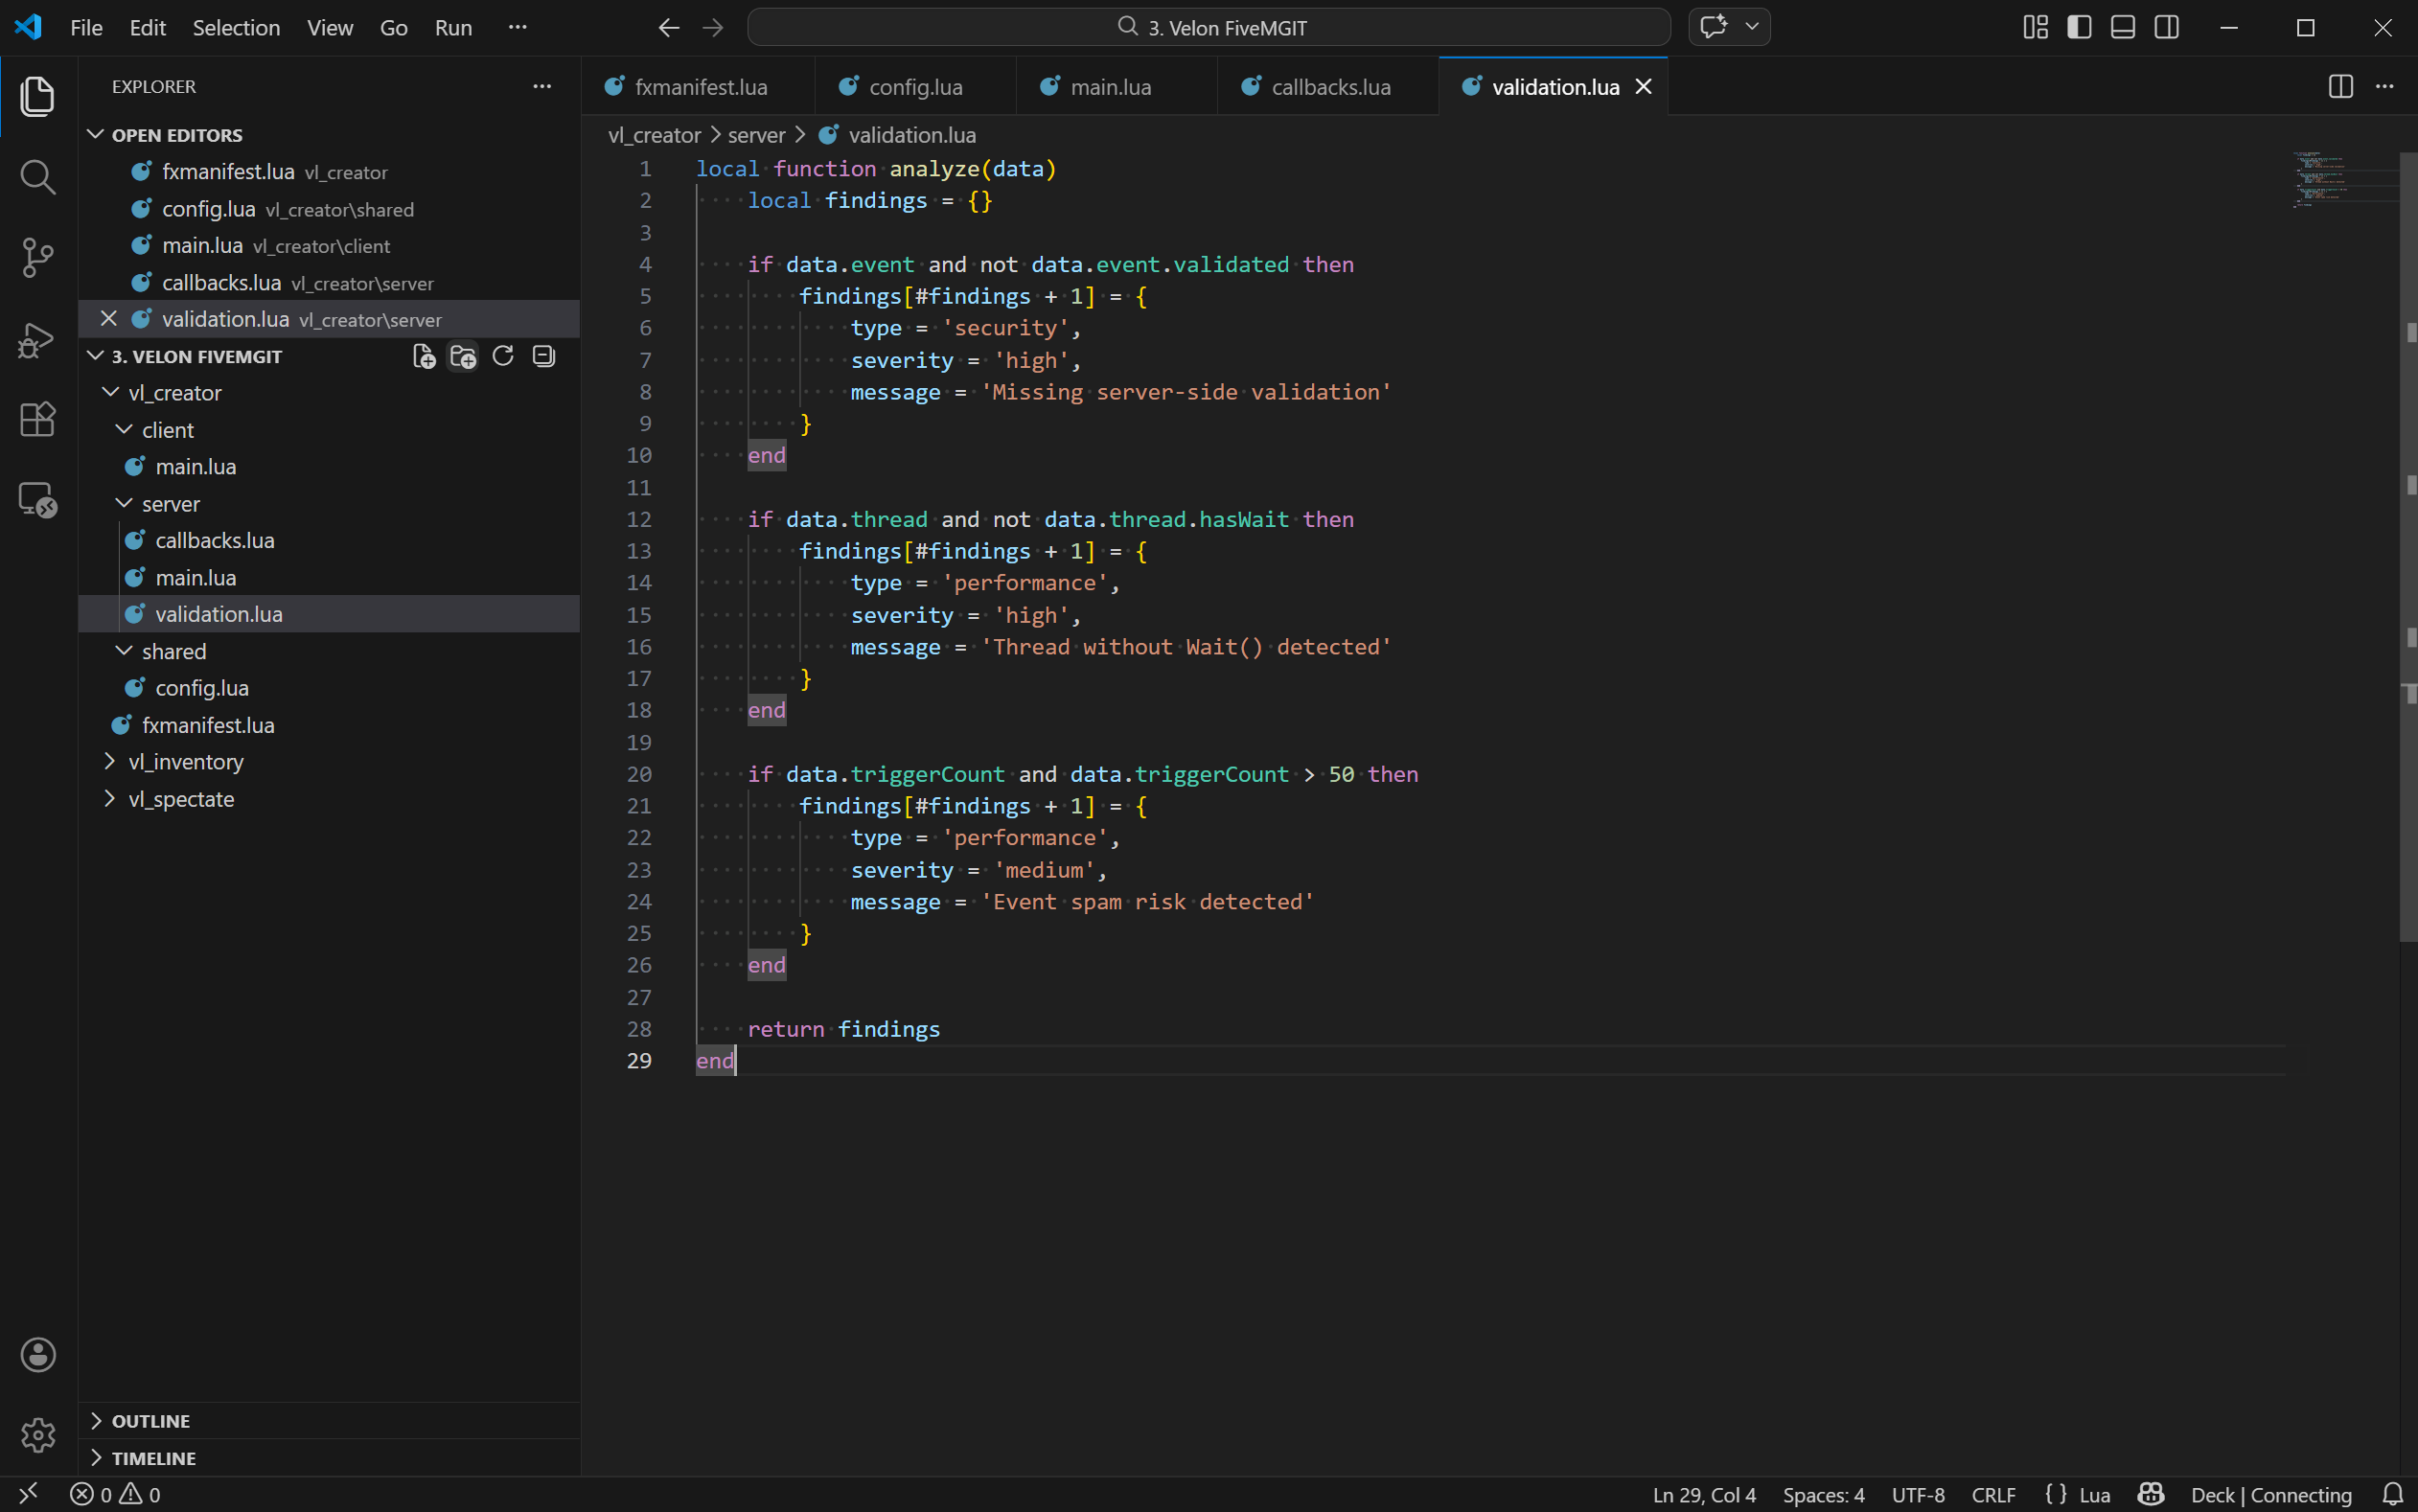Expand the vl_inventory folder
This screenshot has height=1512, width=2418.
coord(110,762)
